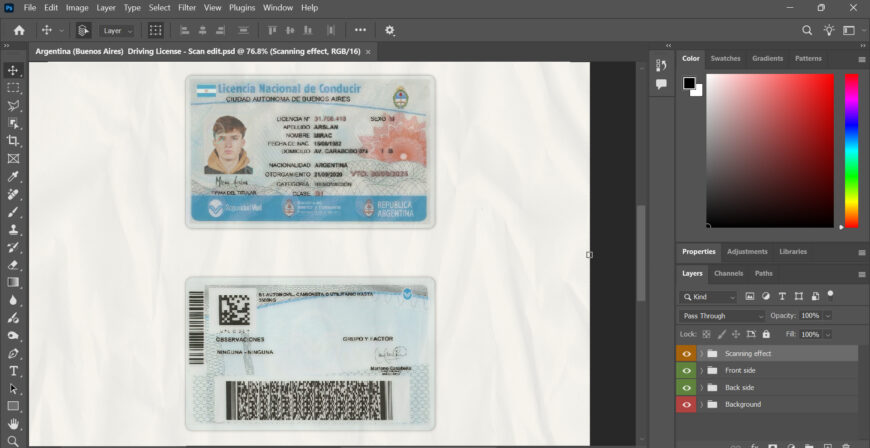Hide the Scanning effect layer group

686,354
